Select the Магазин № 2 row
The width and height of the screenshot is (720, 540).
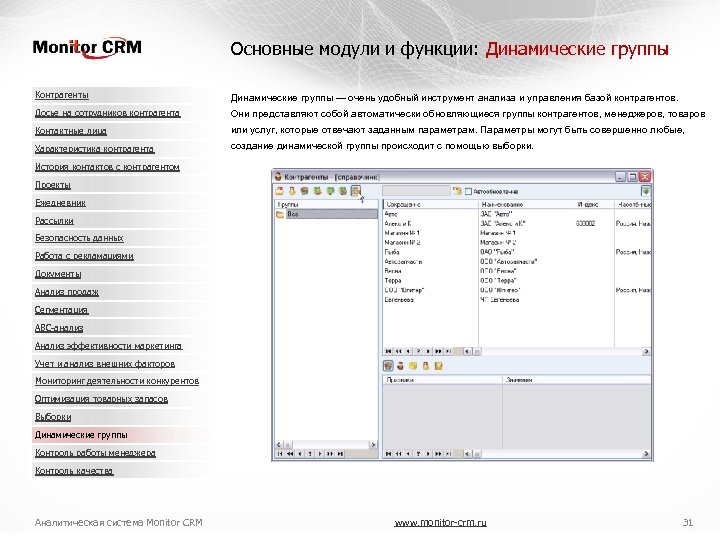coord(517,242)
